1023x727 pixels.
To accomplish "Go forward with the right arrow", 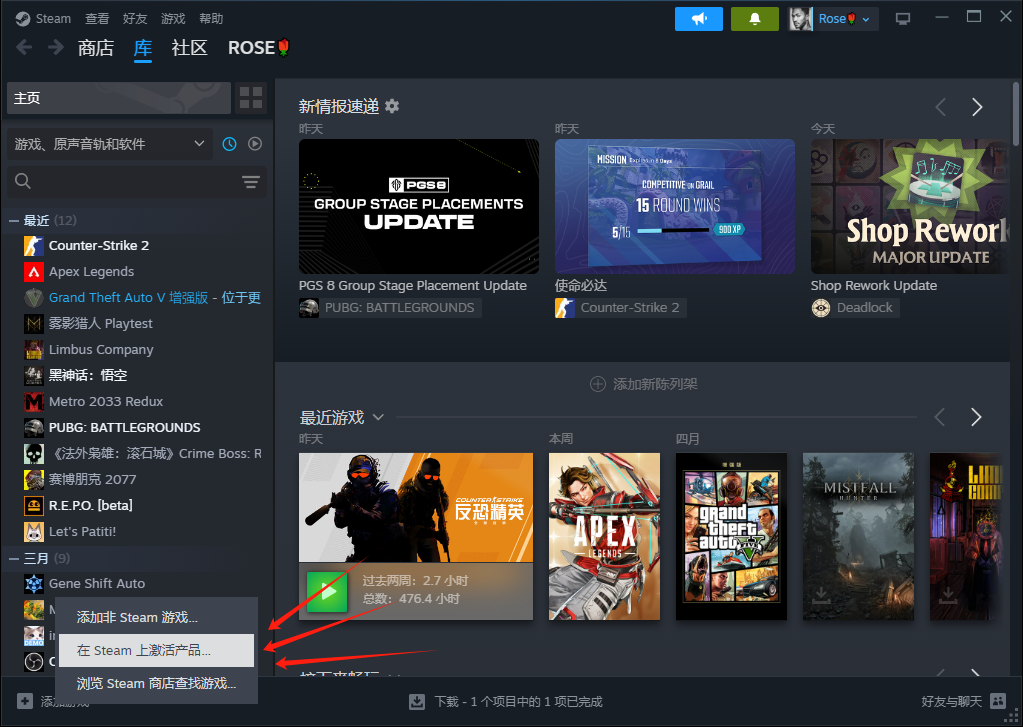I will pos(56,47).
